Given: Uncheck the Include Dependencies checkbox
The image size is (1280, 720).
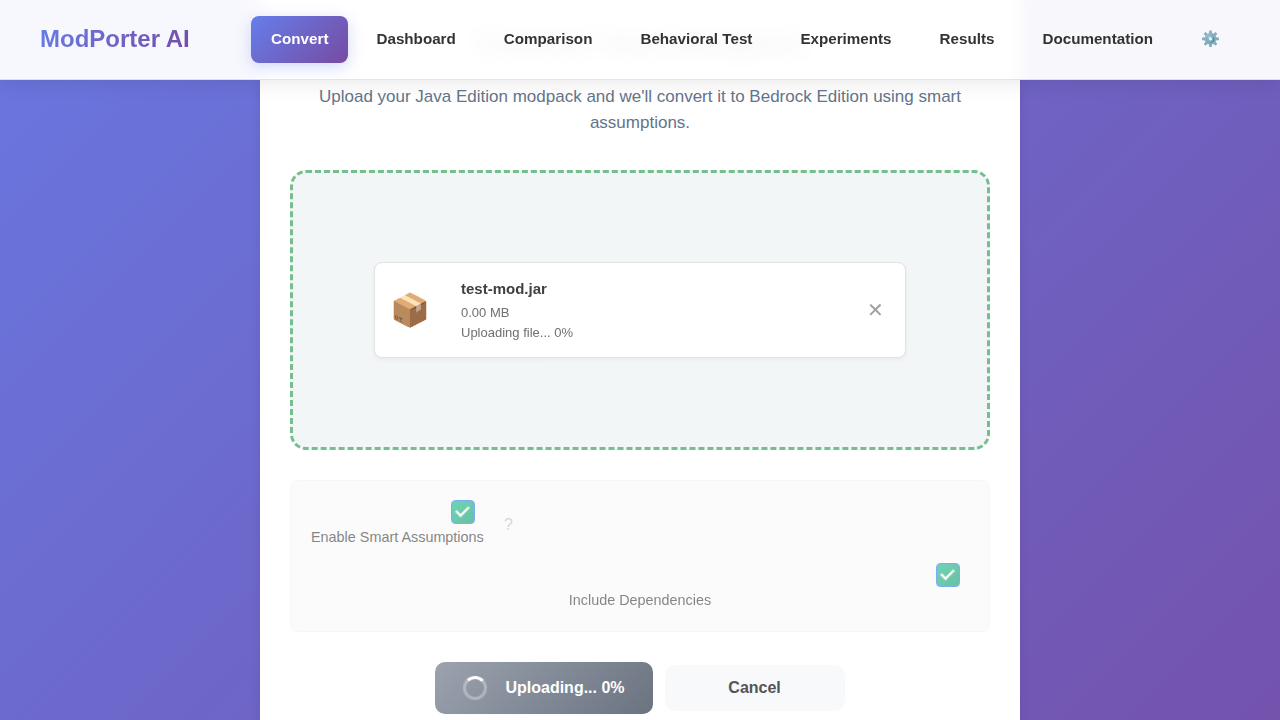Looking at the screenshot, I should [947, 575].
